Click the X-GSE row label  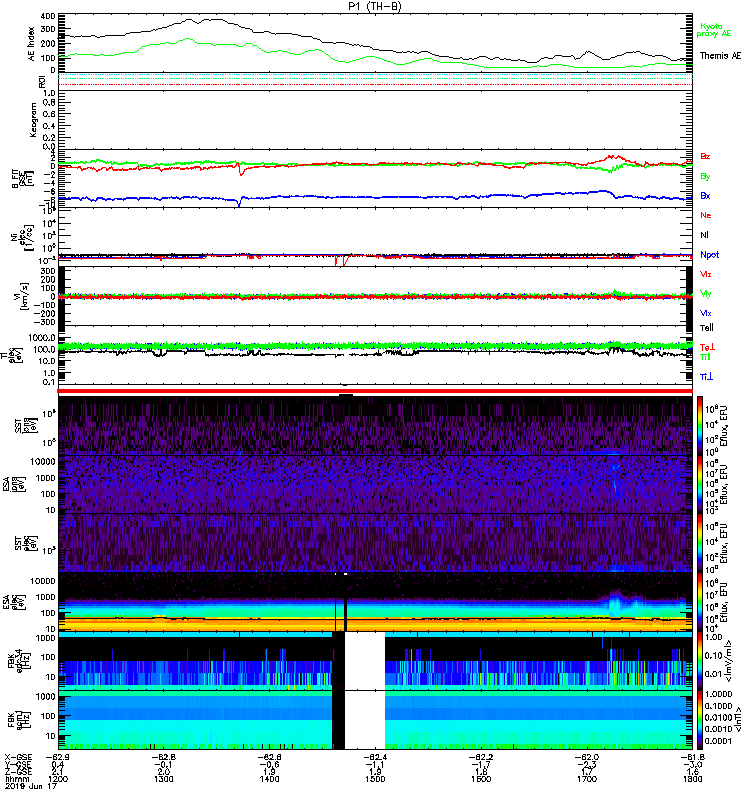pyautogui.click(x=18, y=758)
